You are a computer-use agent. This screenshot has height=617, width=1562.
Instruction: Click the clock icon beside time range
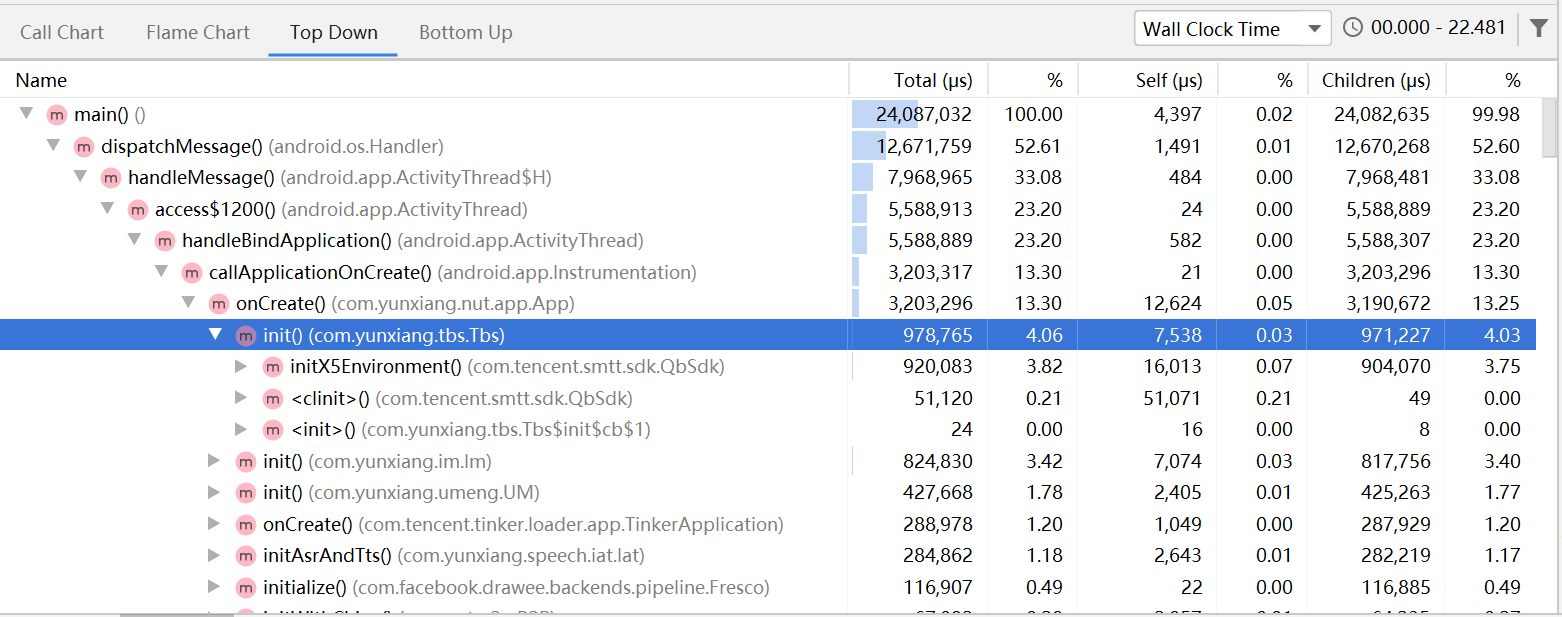(x=1353, y=28)
